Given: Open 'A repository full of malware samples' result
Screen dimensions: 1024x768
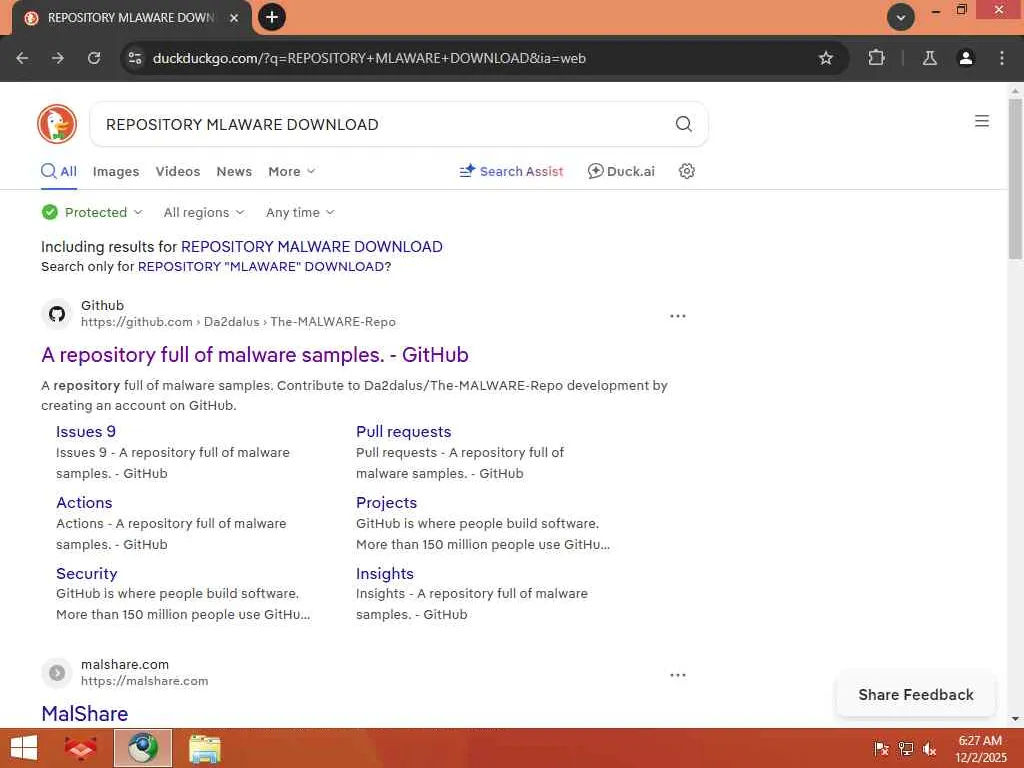Looking at the screenshot, I should pos(255,355).
